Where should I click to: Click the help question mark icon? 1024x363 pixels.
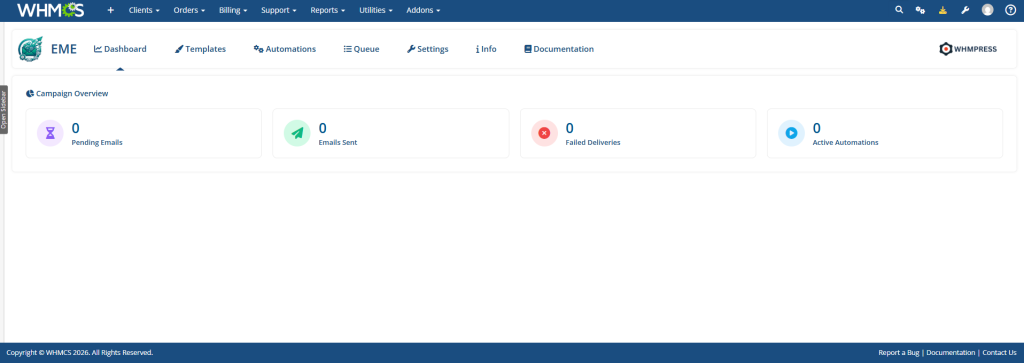[x=1010, y=10]
